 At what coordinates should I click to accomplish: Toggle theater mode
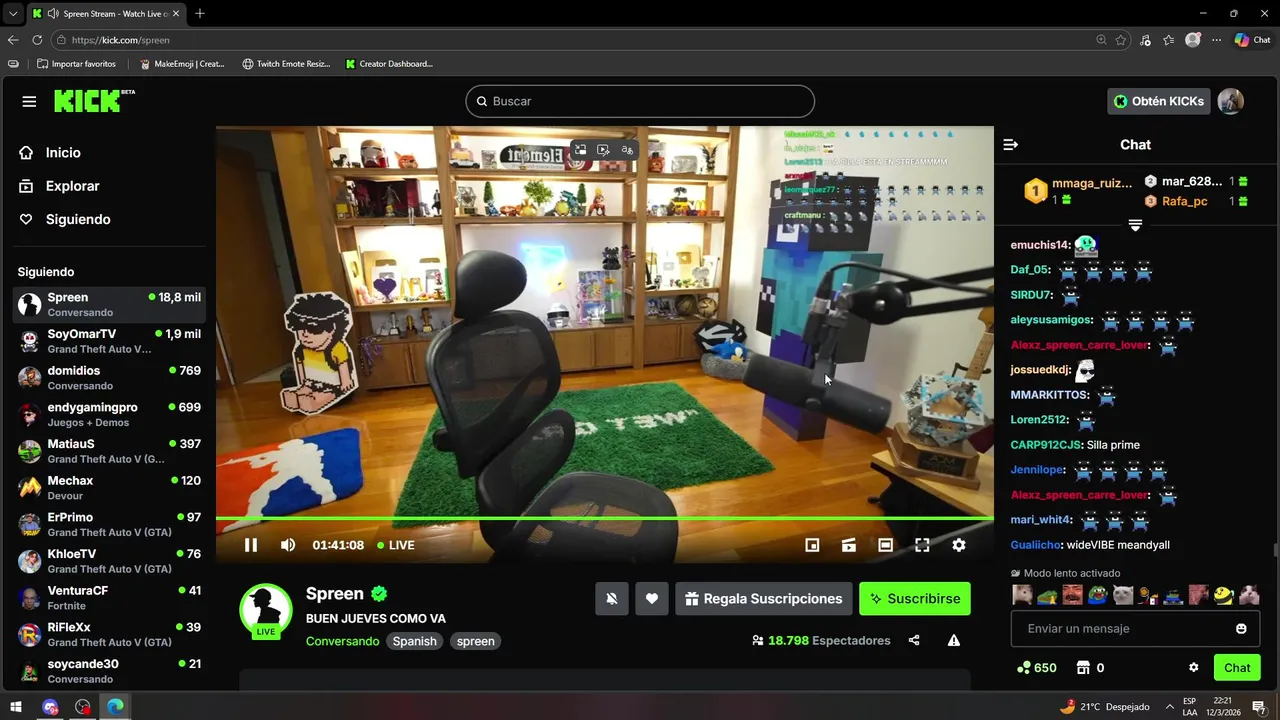pos(885,545)
